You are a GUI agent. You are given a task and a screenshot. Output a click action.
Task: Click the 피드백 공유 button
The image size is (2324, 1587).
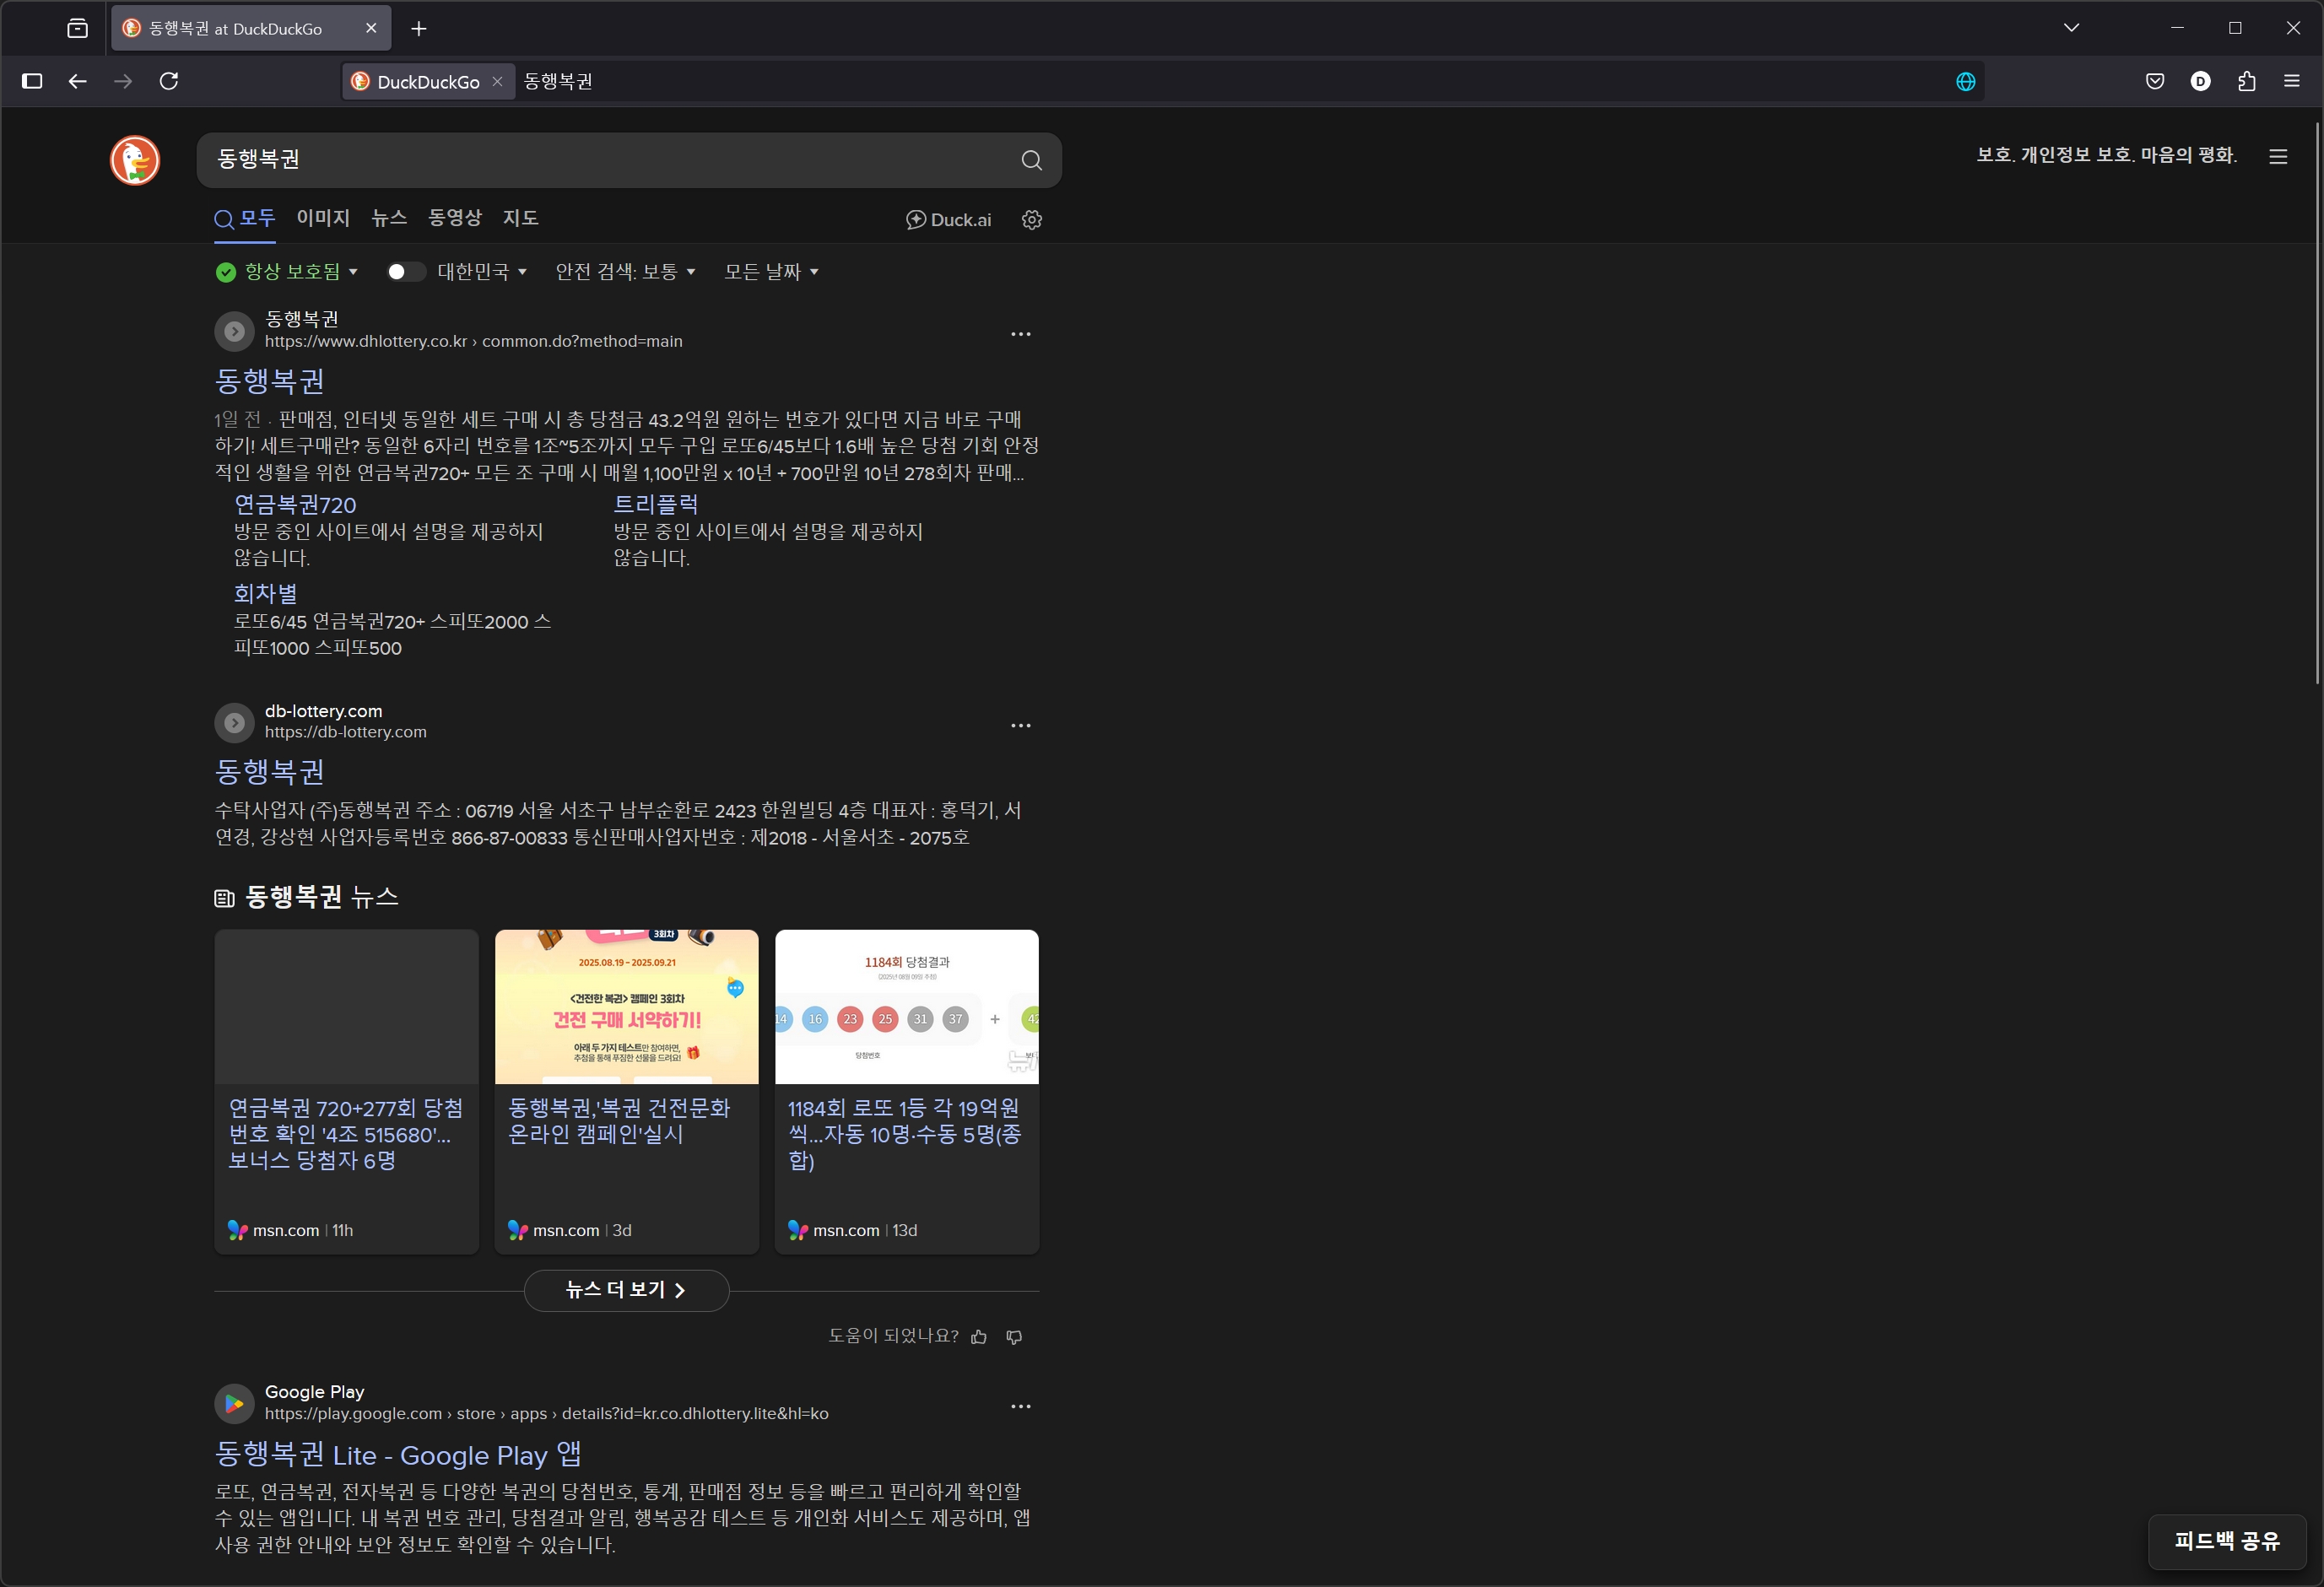pos(2227,1542)
